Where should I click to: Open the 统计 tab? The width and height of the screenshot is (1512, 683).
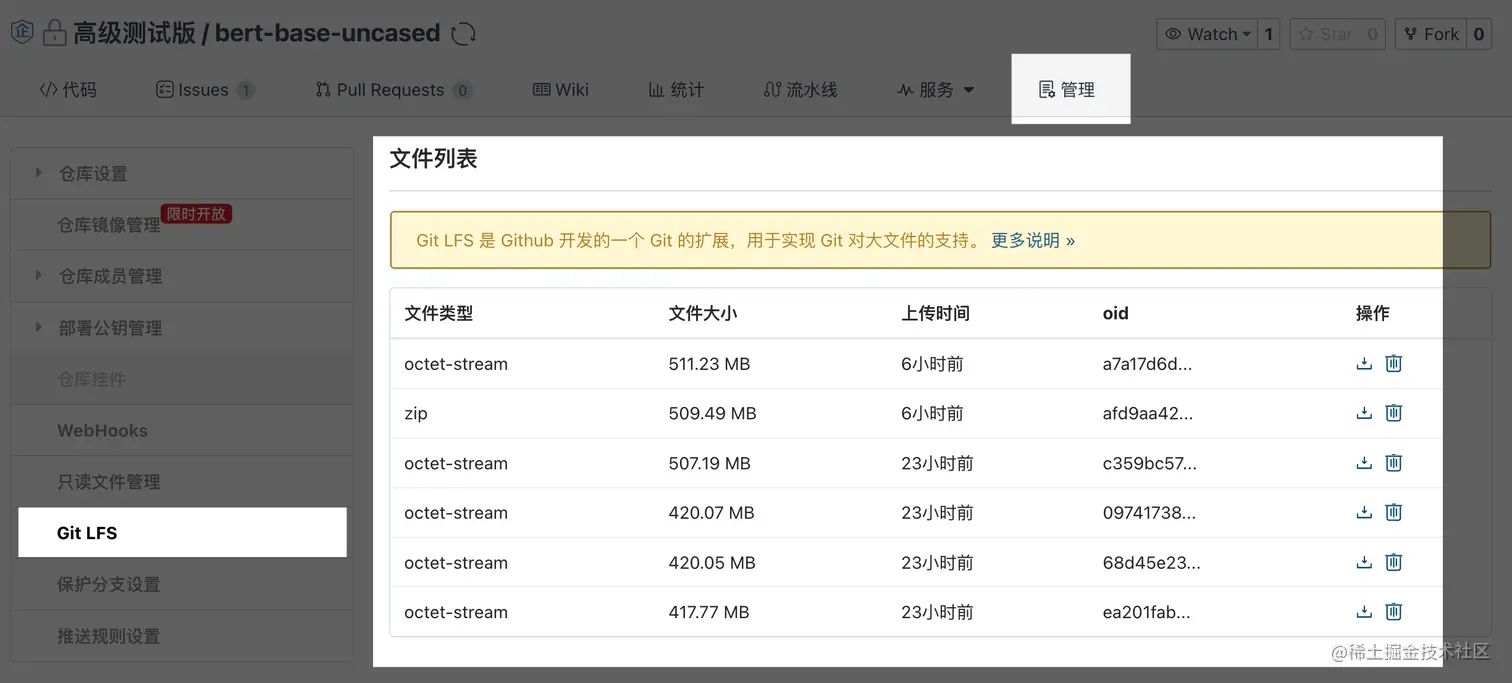[676, 90]
